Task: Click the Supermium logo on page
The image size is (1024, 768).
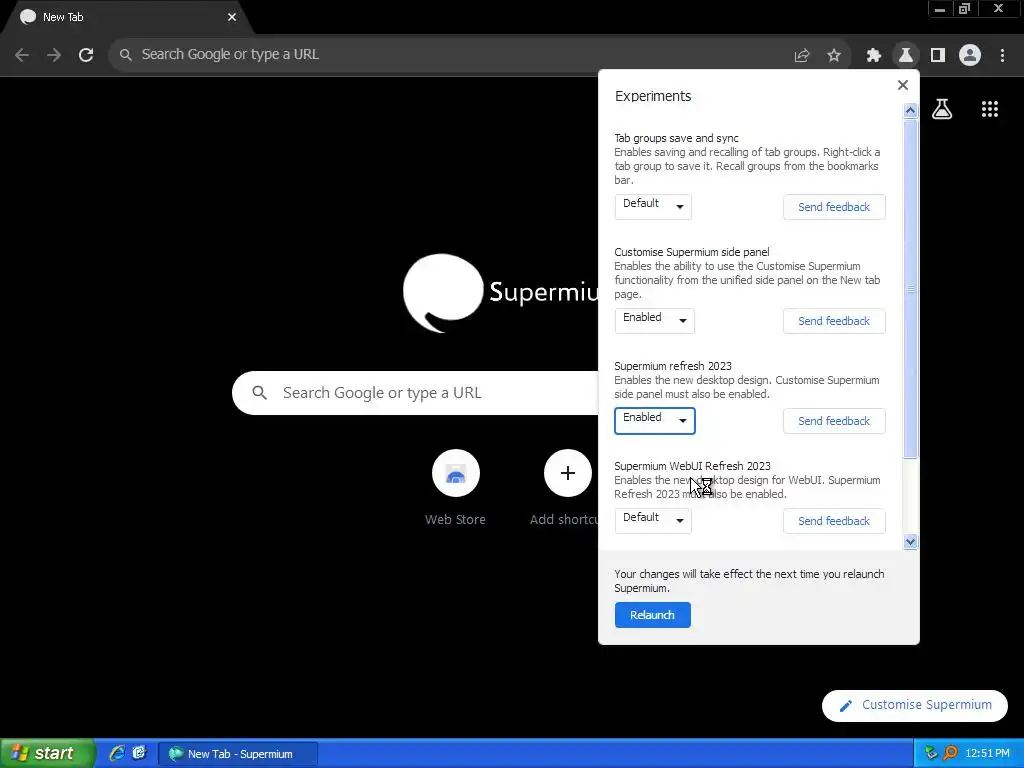Action: (x=500, y=292)
